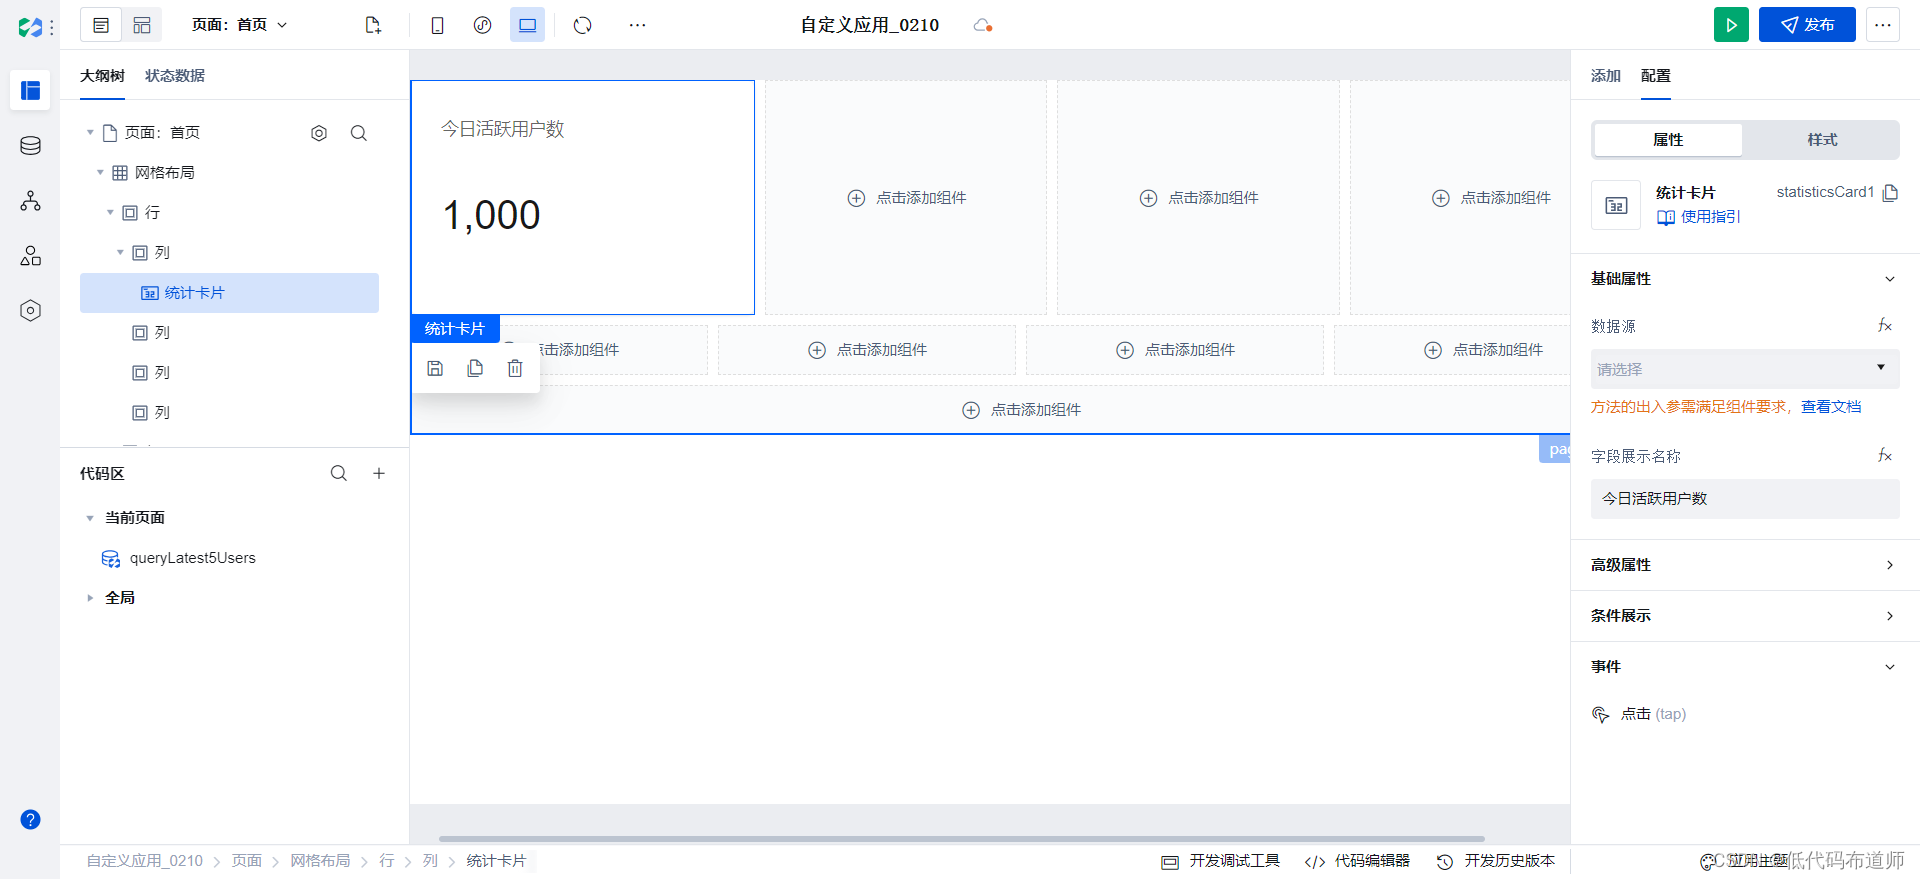
Task: Switch to the outline list view icon
Action: tap(101, 25)
